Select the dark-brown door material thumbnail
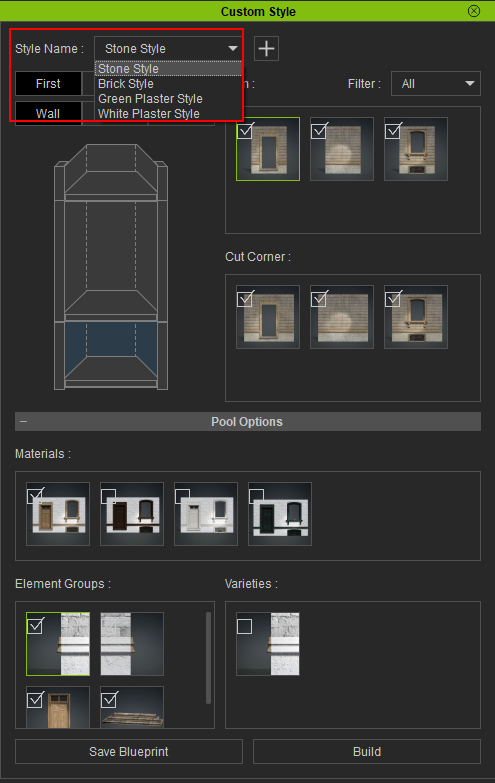The image size is (495, 783). (x=132, y=514)
